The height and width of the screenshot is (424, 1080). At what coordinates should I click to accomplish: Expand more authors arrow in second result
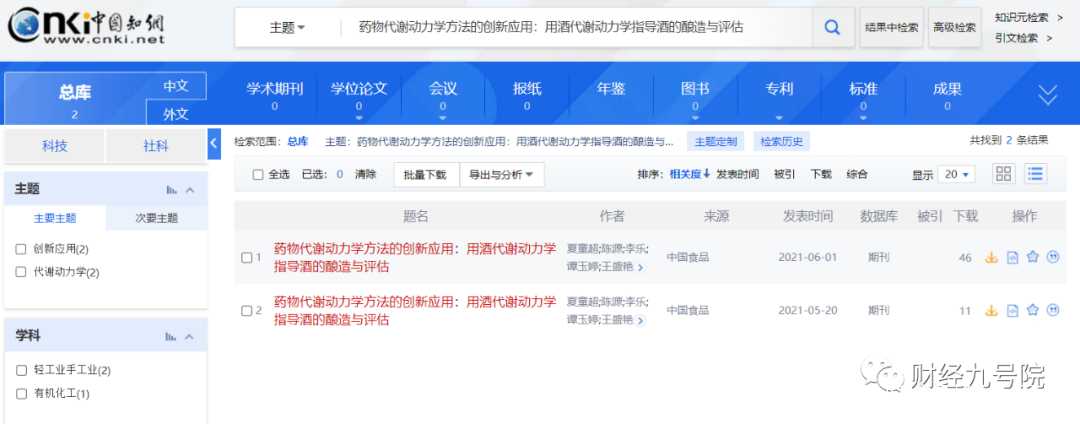tap(641, 320)
